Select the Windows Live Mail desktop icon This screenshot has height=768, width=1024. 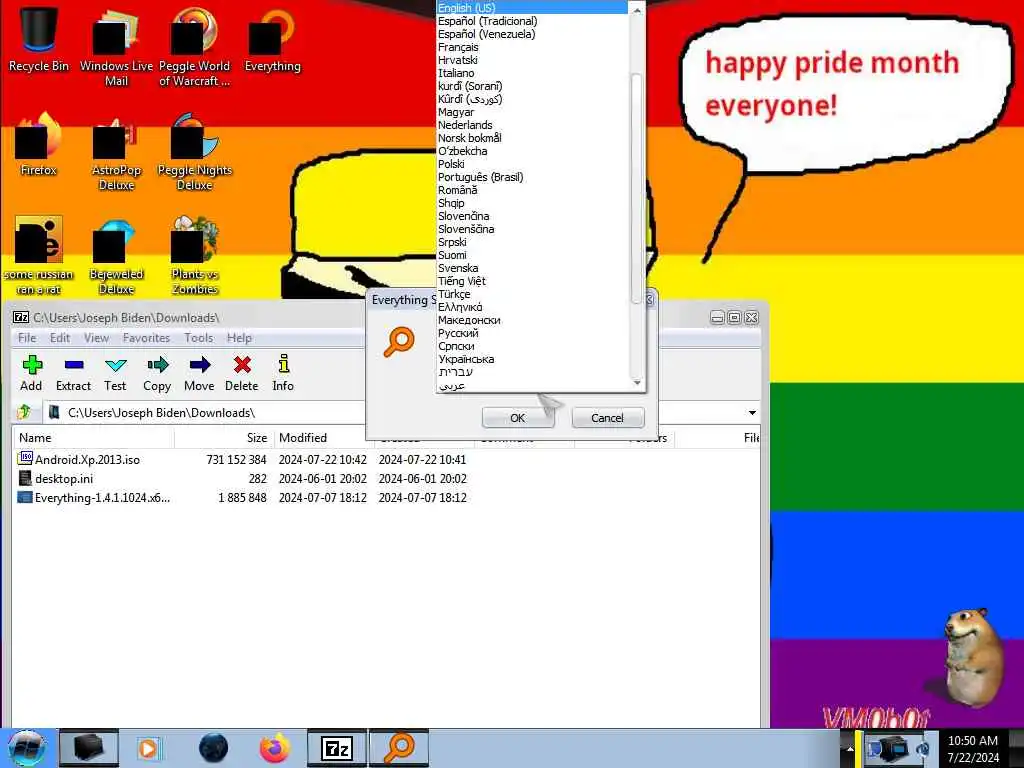pyautogui.click(x=116, y=47)
